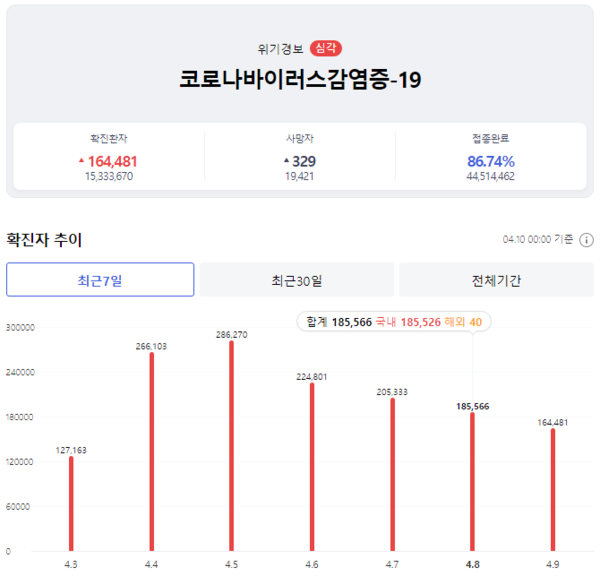Click the red 심각 alert badge
The height and width of the screenshot is (576, 600).
(326, 48)
